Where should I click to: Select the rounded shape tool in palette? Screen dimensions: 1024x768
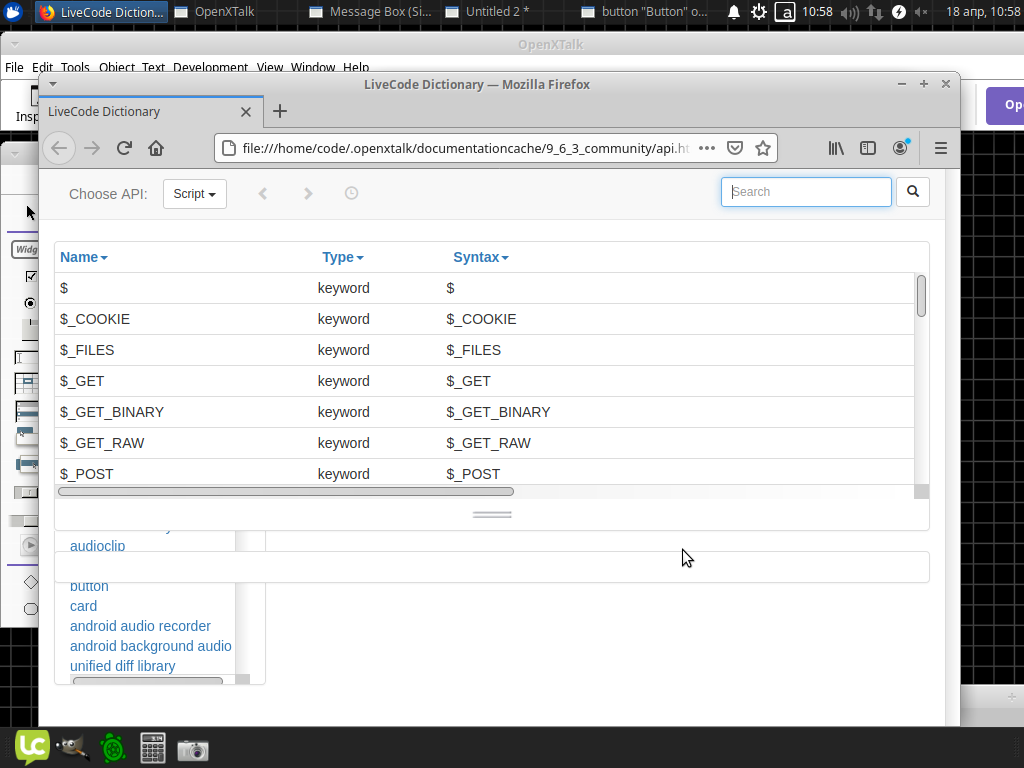31,609
